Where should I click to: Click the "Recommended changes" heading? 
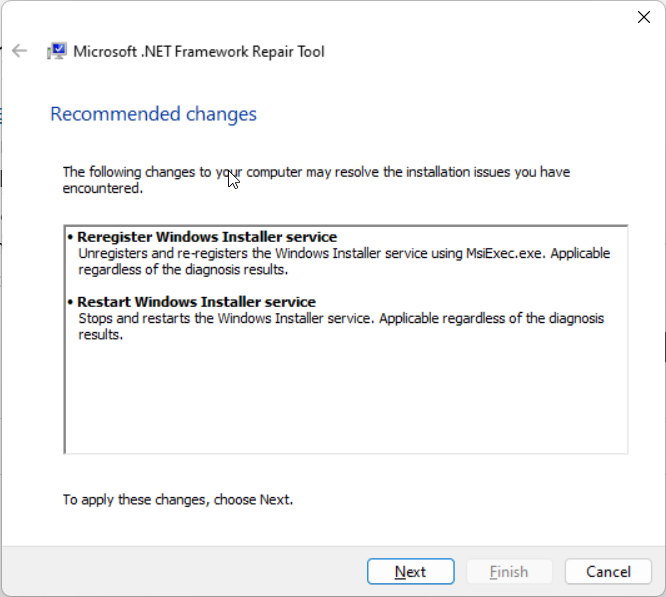[x=153, y=114]
